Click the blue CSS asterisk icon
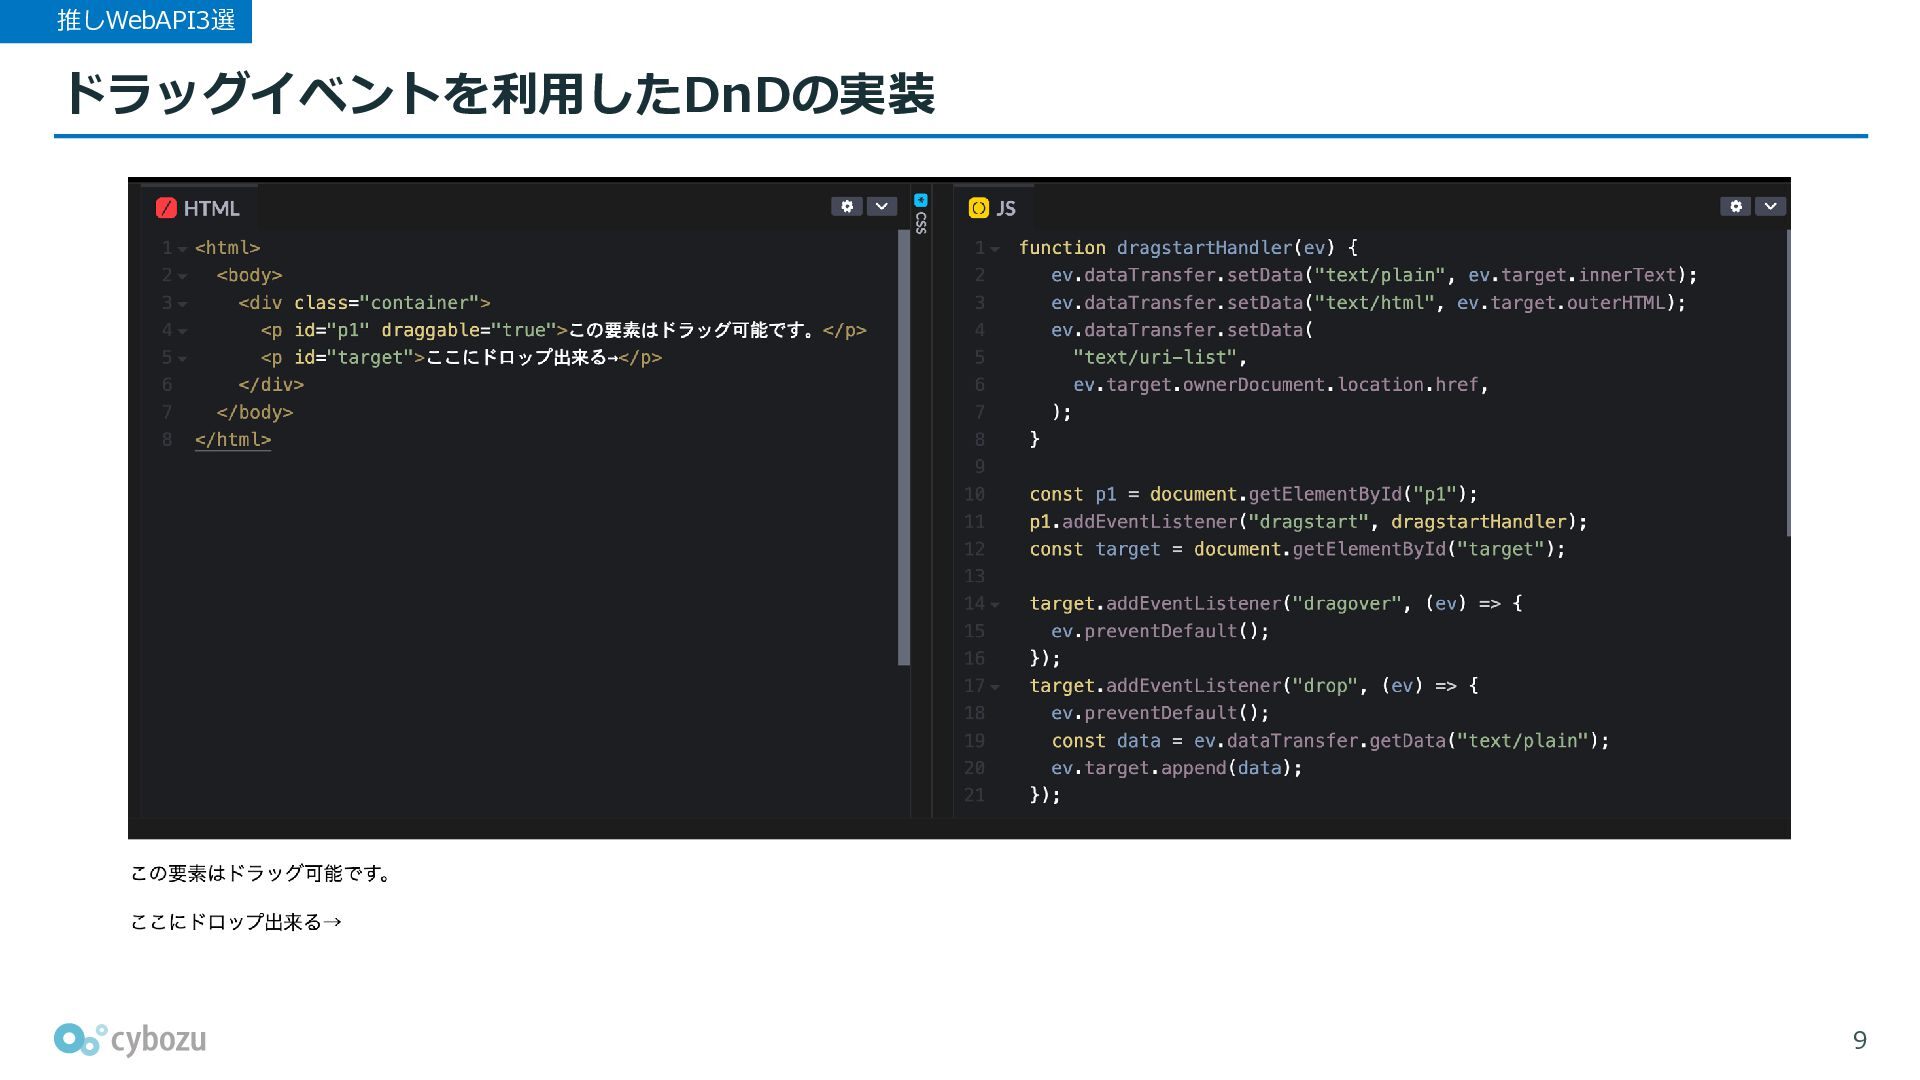 [921, 200]
